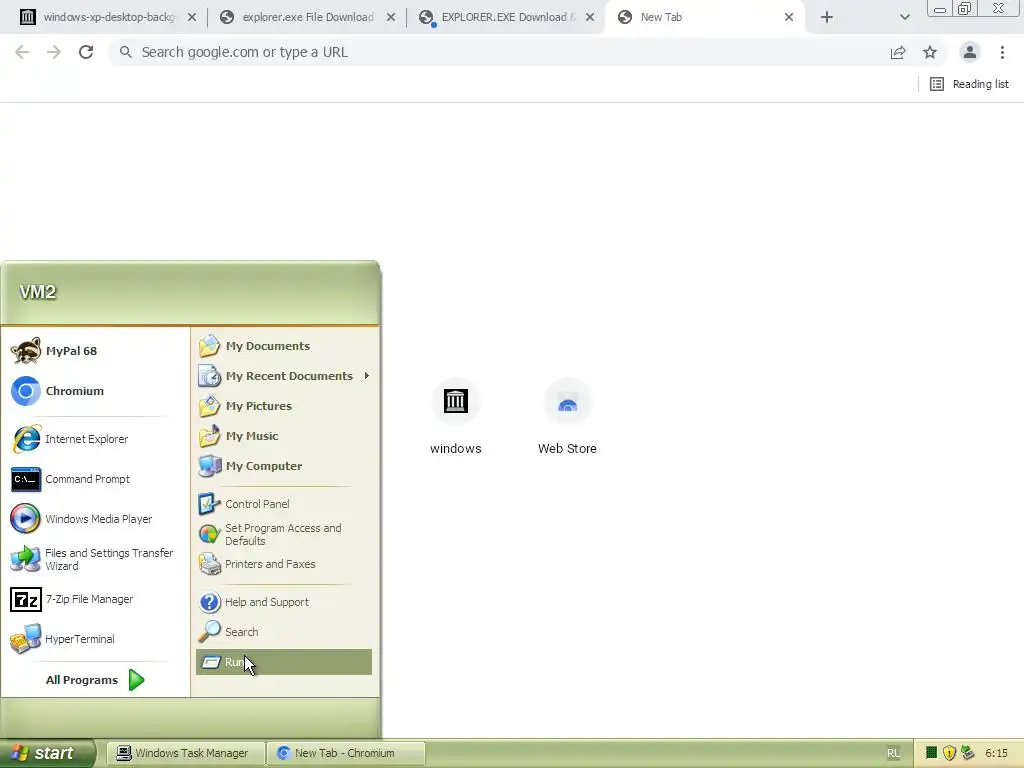Click the RU language indicator
The height and width of the screenshot is (768, 1024).
(893, 753)
